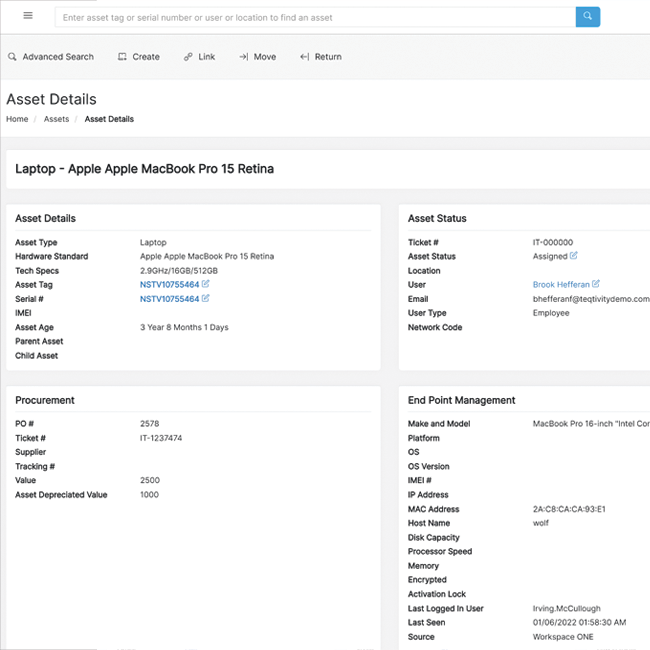Go to Home in breadcrumb
Screen dimensions: 650x650
17,119
